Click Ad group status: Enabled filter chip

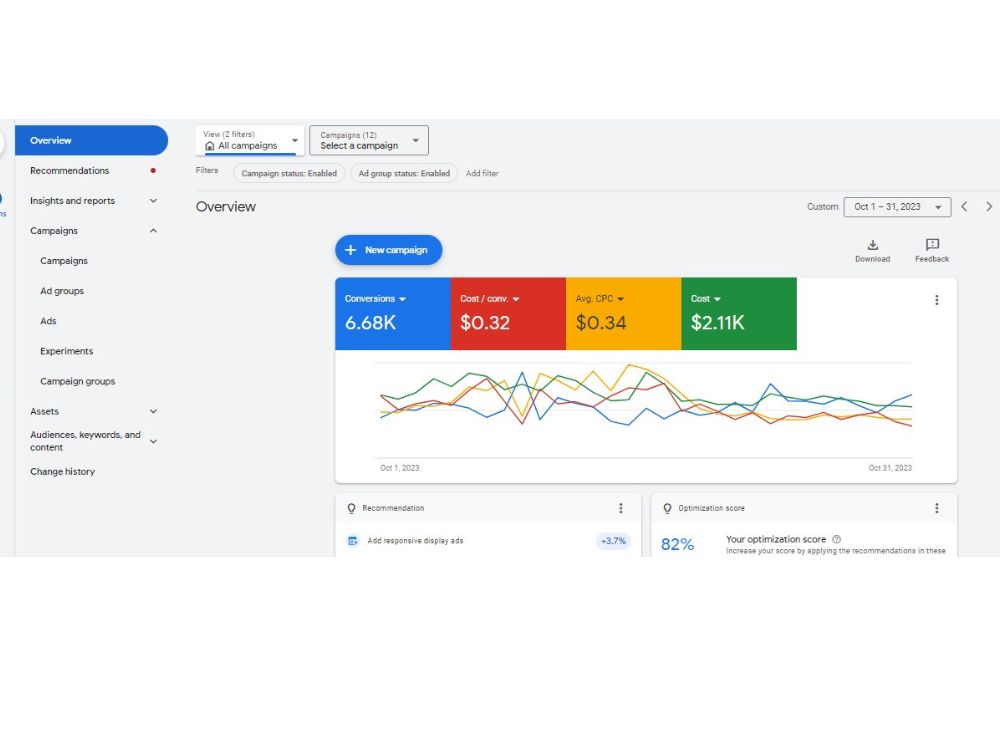404,173
